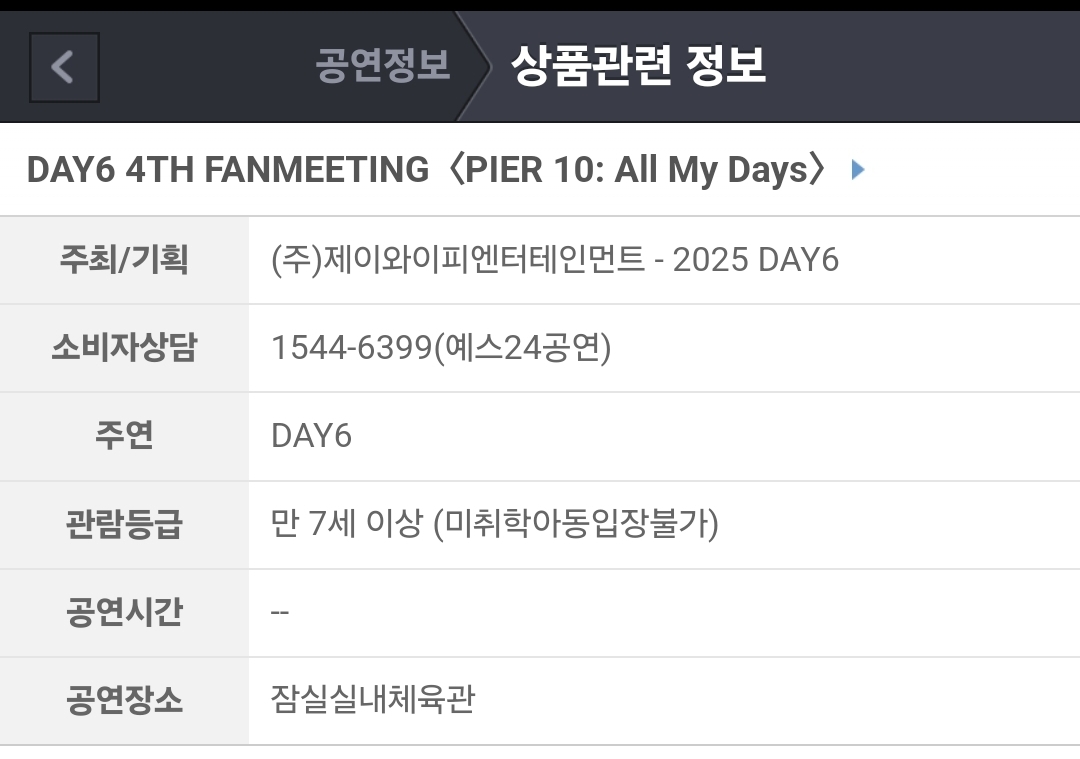
Task: Click the (미취학아동입장불가) notice text
Action: point(576,524)
